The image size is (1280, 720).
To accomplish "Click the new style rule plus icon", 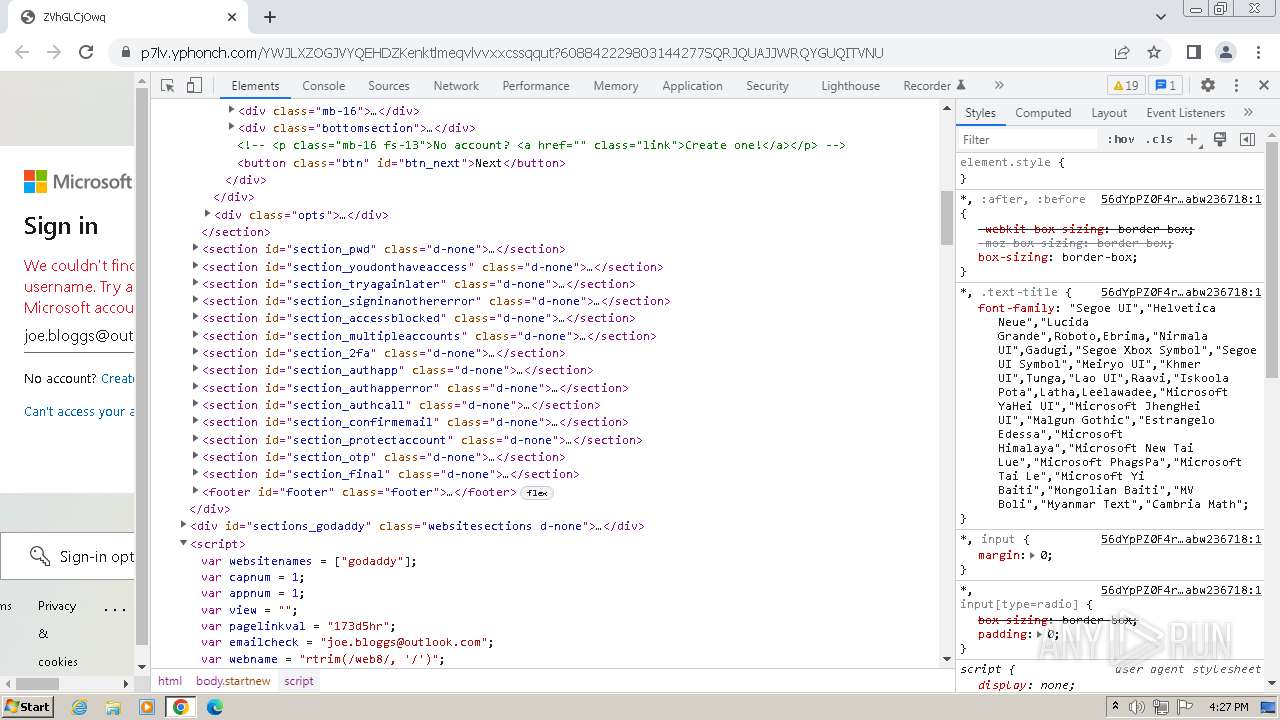I will pos(1192,139).
